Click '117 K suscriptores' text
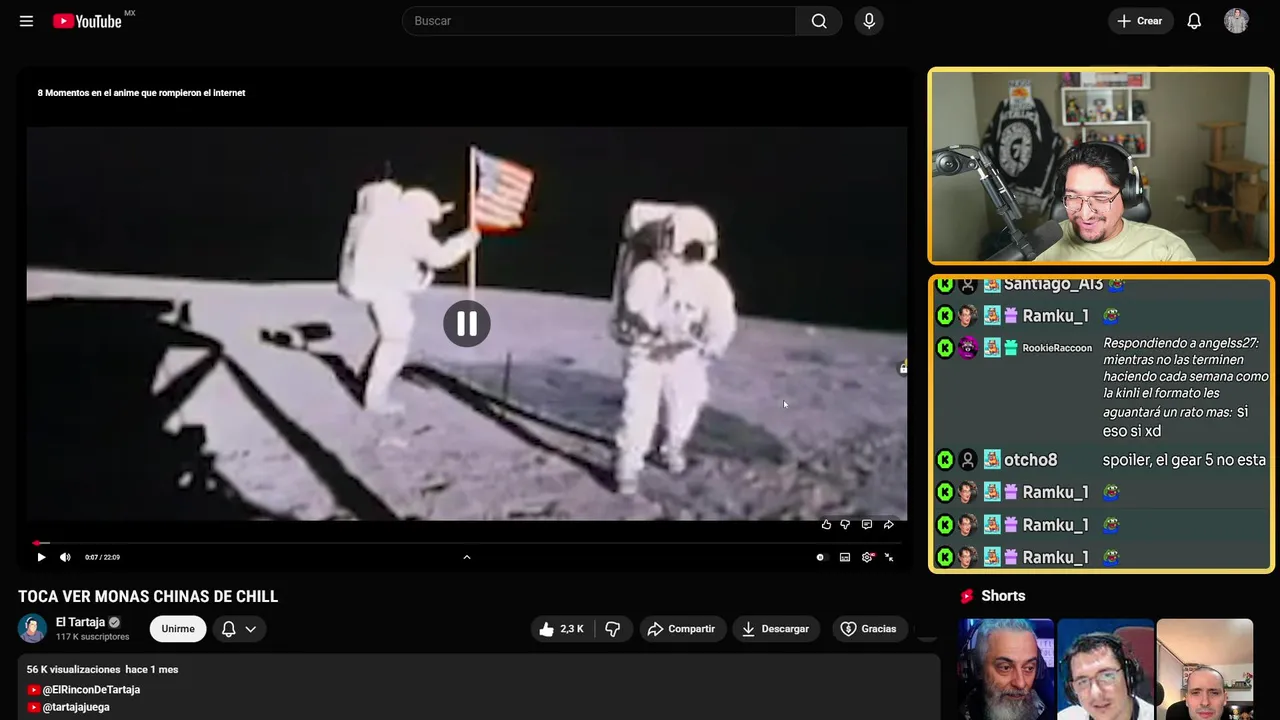1280x720 pixels. (x=92, y=637)
